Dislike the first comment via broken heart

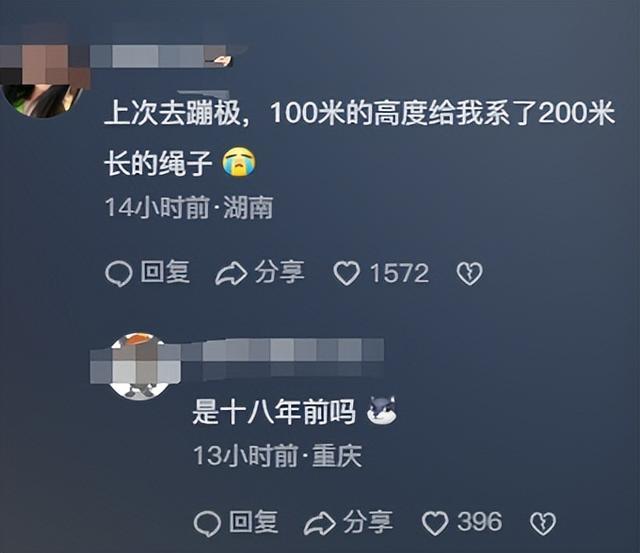pyautogui.click(x=469, y=273)
